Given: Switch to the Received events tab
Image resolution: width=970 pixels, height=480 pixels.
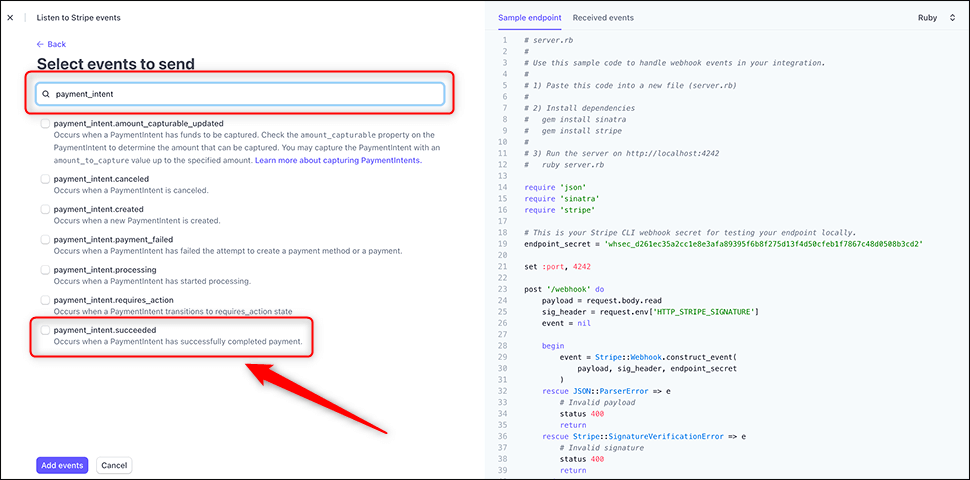Looking at the screenshot, I should 603,18.
